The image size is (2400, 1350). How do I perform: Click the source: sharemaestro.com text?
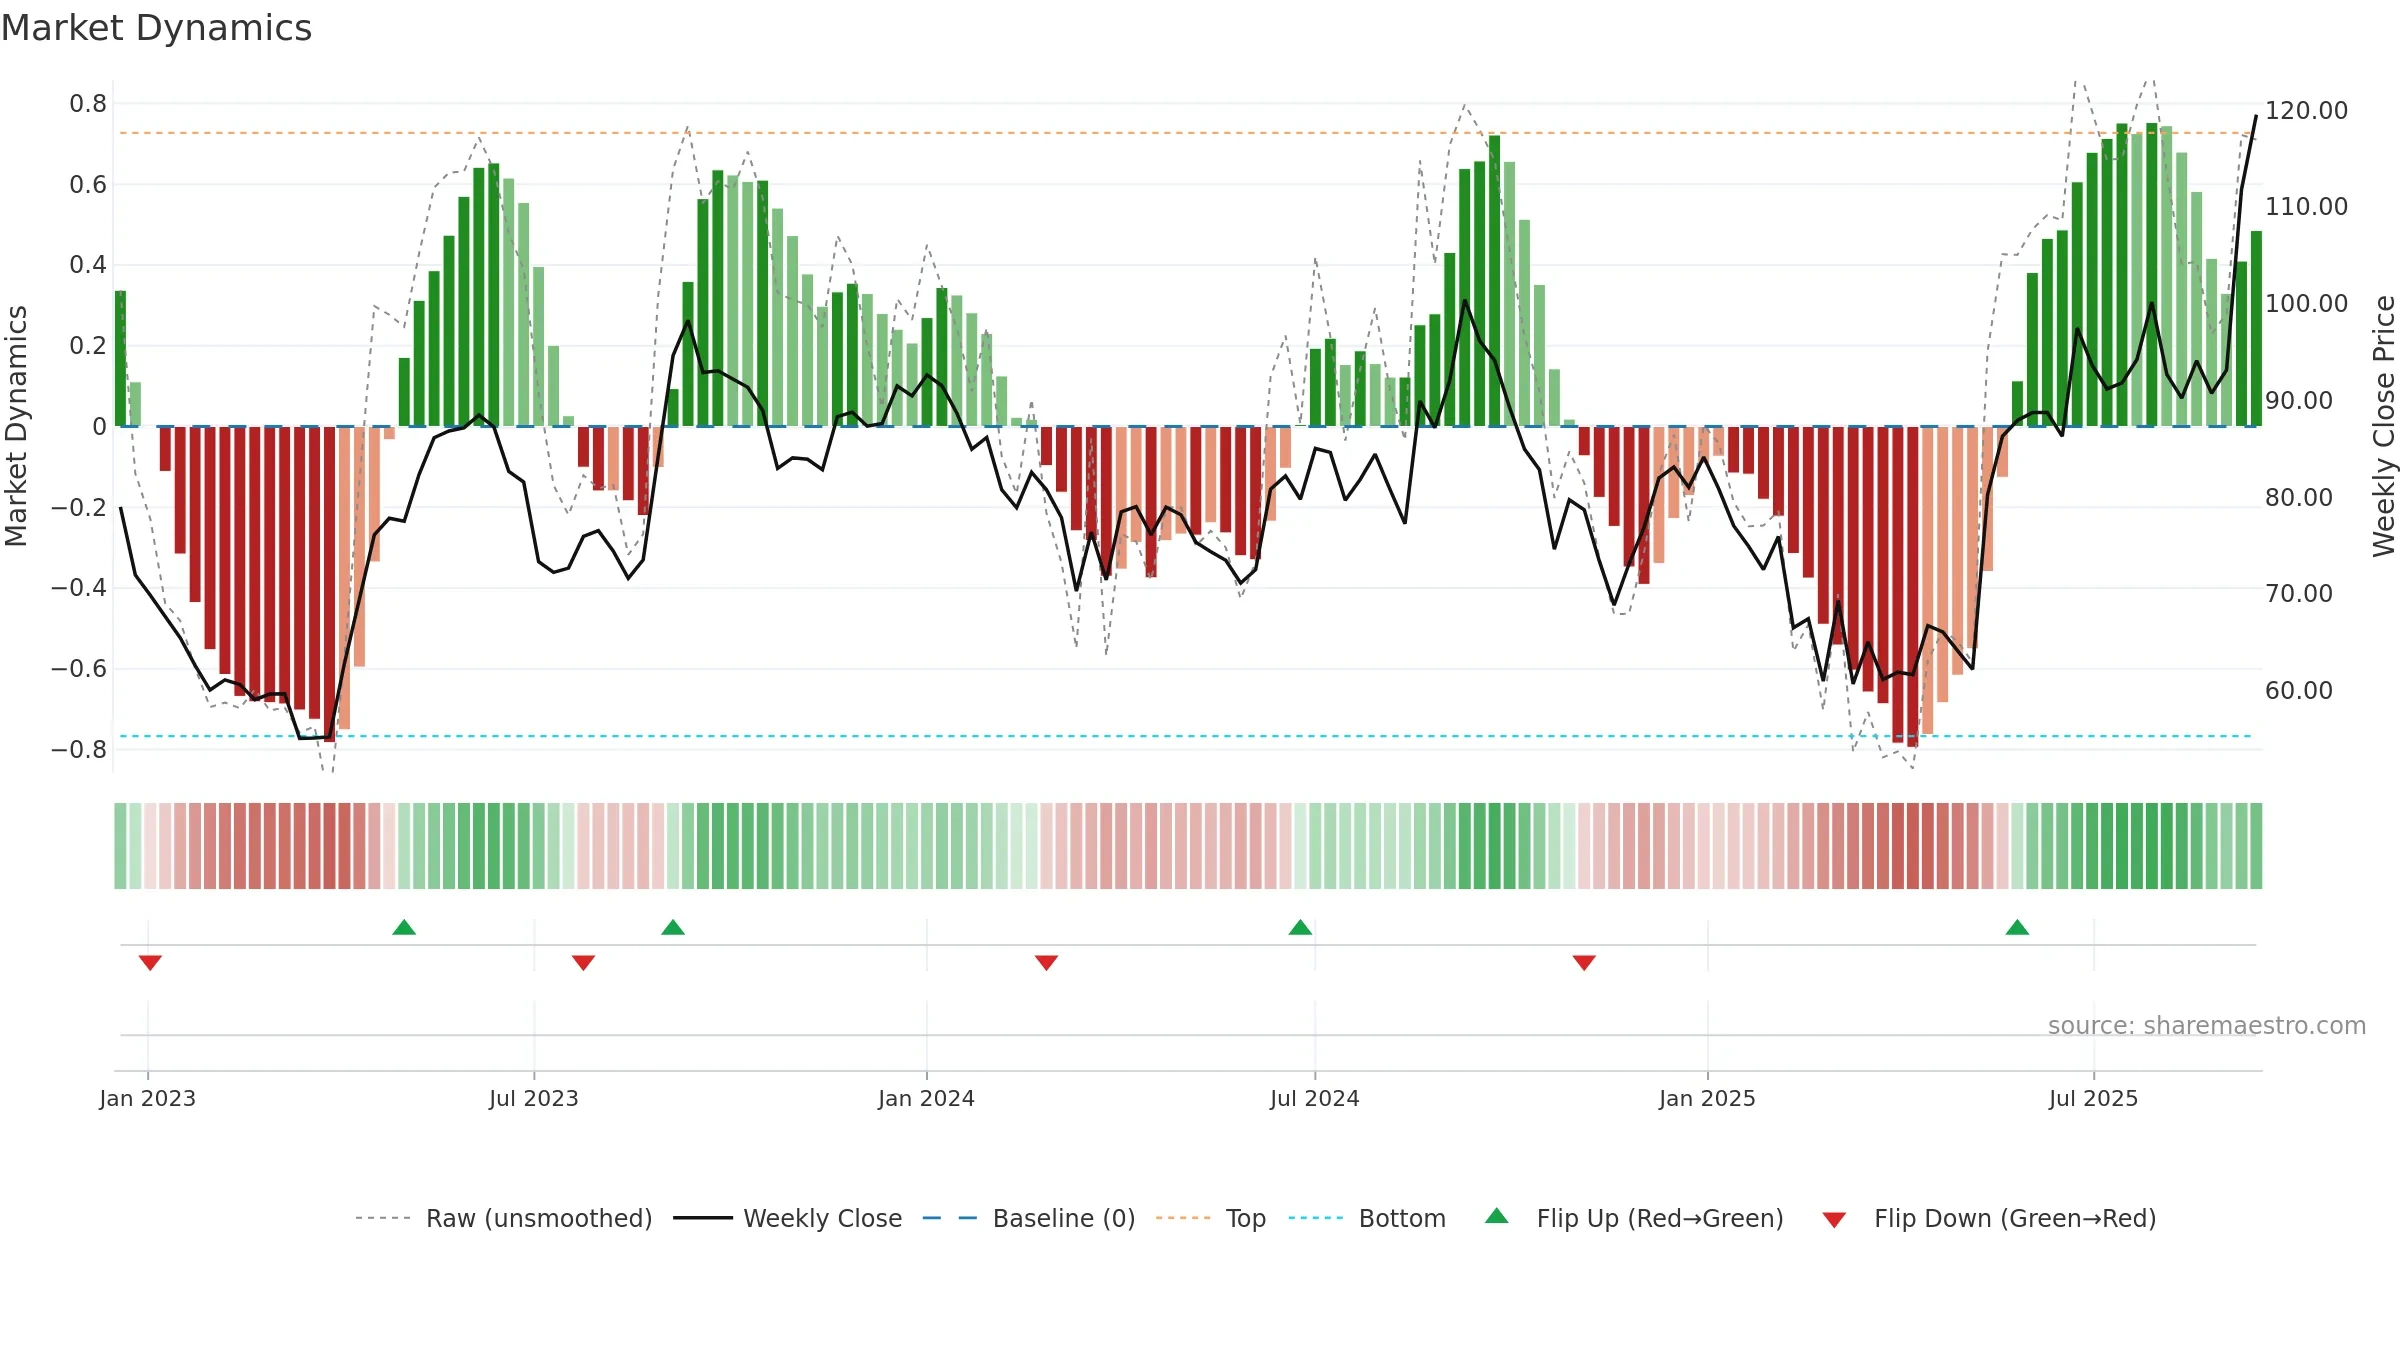tap(2207, 1025)
